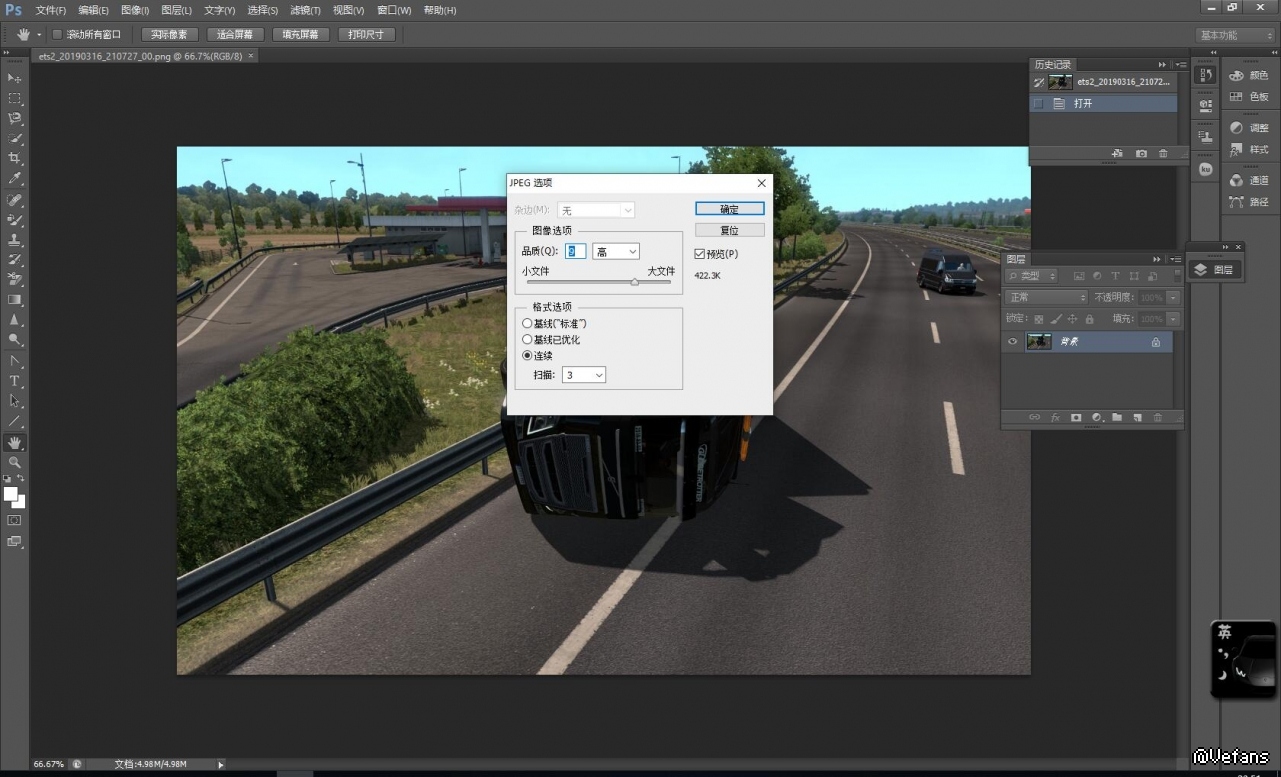This screenshot has height=777, width=1281.
Task: Click the 确定 button in JPEG dialog
Action: click(x=729, y=209)
